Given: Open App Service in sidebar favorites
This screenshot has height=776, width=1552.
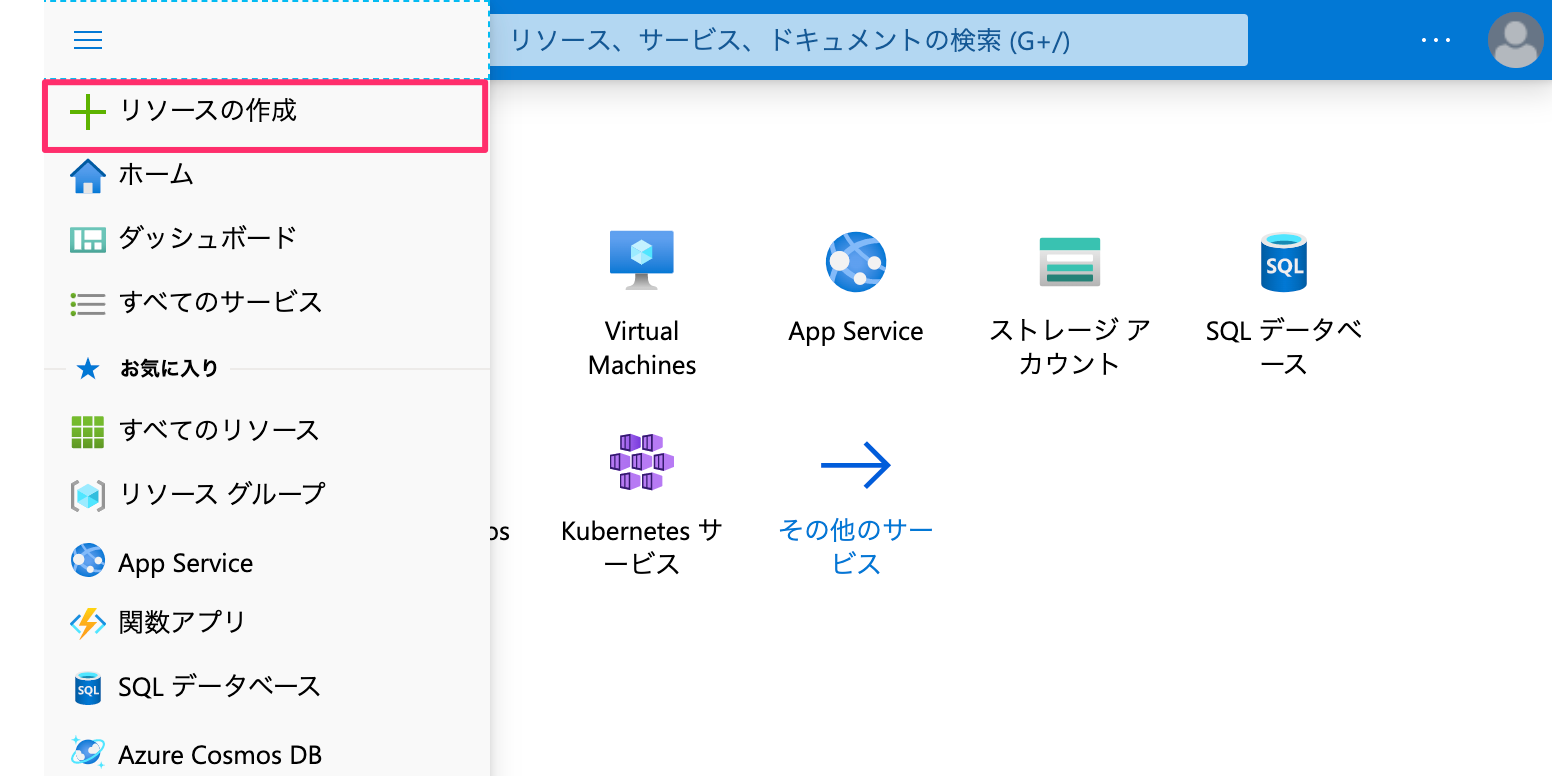Looking at the screenshot, I should coord(186,563).
